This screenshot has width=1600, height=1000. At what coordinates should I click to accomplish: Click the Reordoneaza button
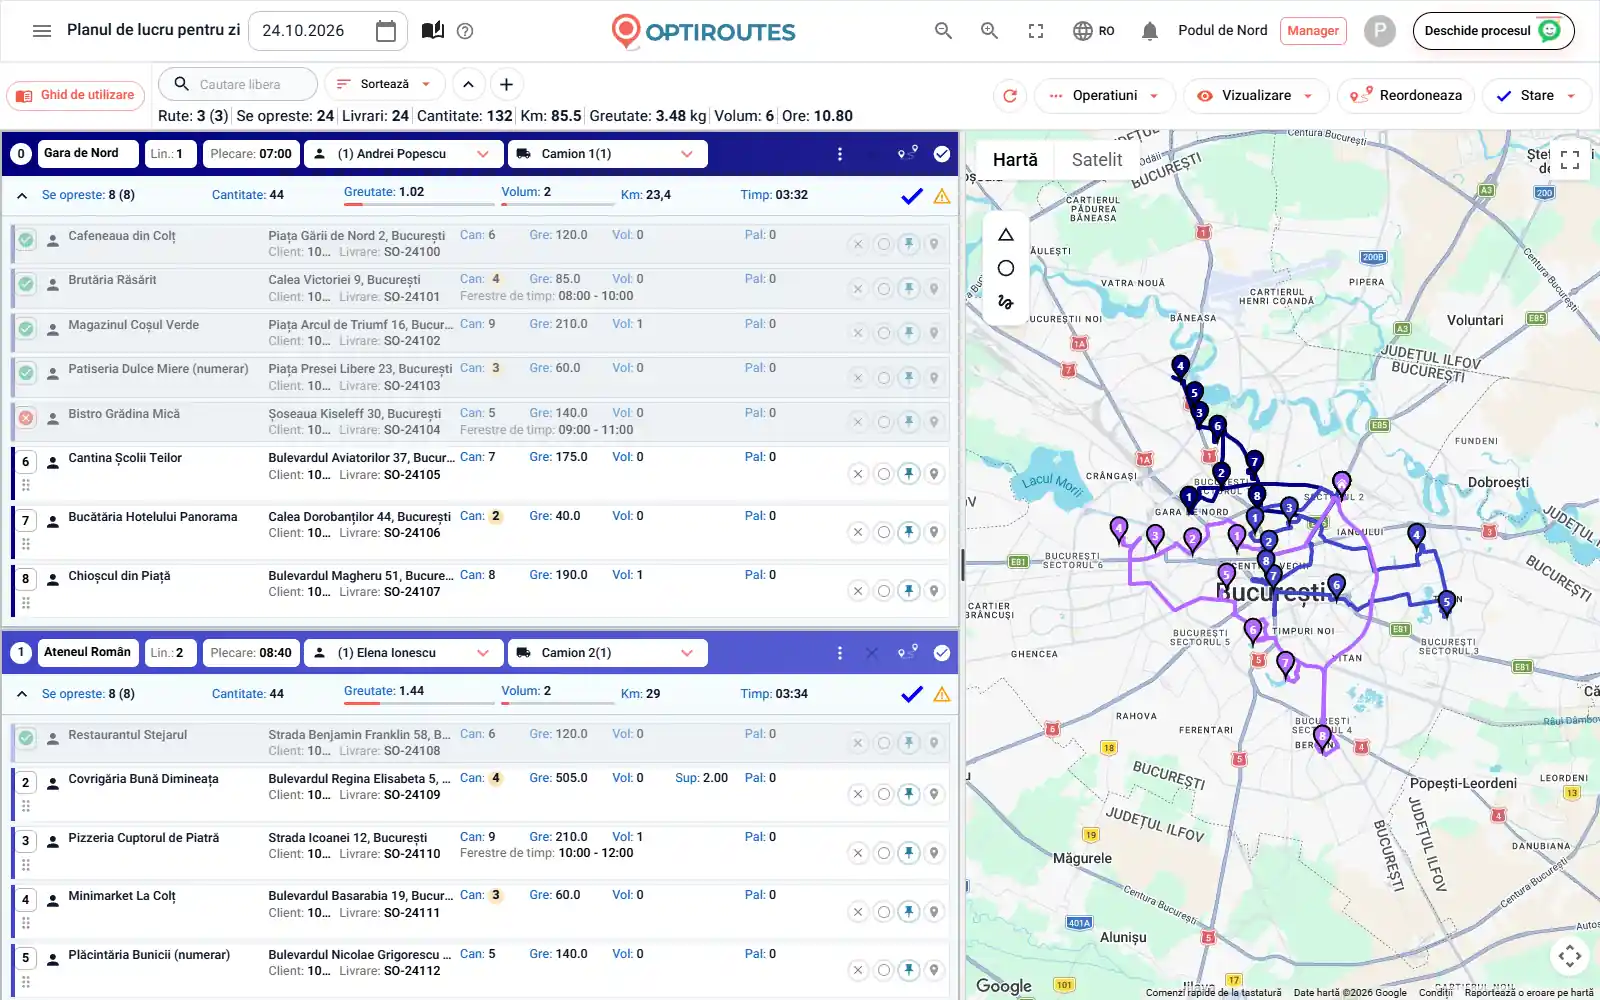pyautogui.click(x=1406, y=96)
